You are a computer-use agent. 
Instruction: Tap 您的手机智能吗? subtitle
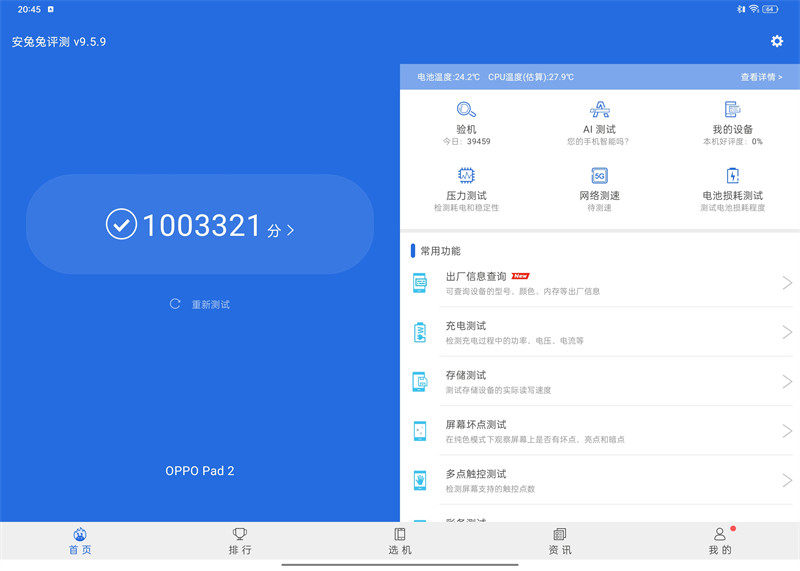tap(598, 141)
